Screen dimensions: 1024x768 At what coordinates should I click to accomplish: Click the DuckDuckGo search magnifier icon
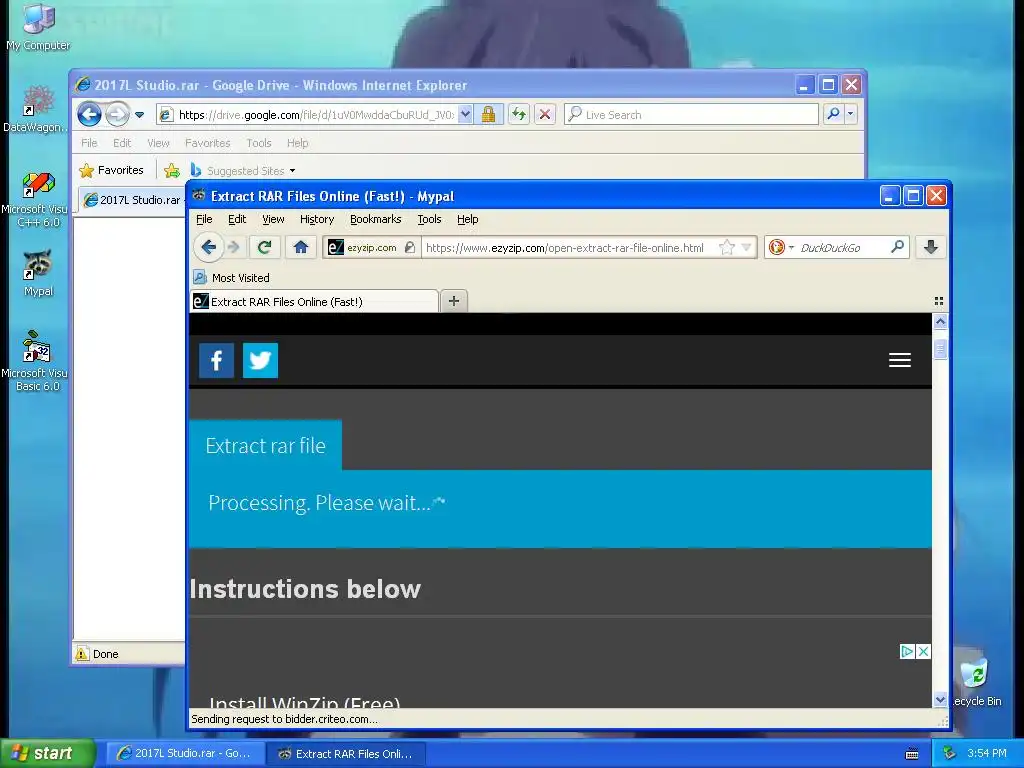[897, 247]
